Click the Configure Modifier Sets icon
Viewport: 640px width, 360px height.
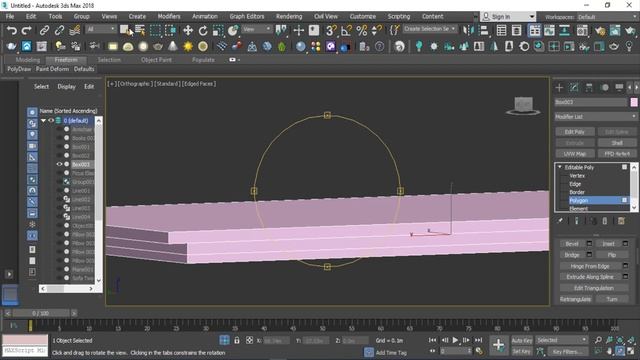pyautogui.click(x=621, y=221)
